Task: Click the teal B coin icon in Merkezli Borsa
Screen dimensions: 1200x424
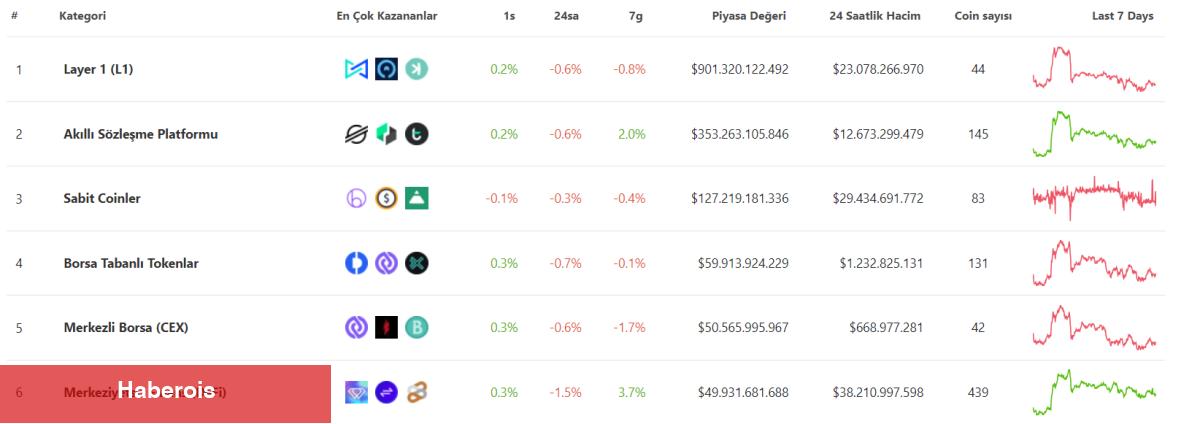Action: 417,327
